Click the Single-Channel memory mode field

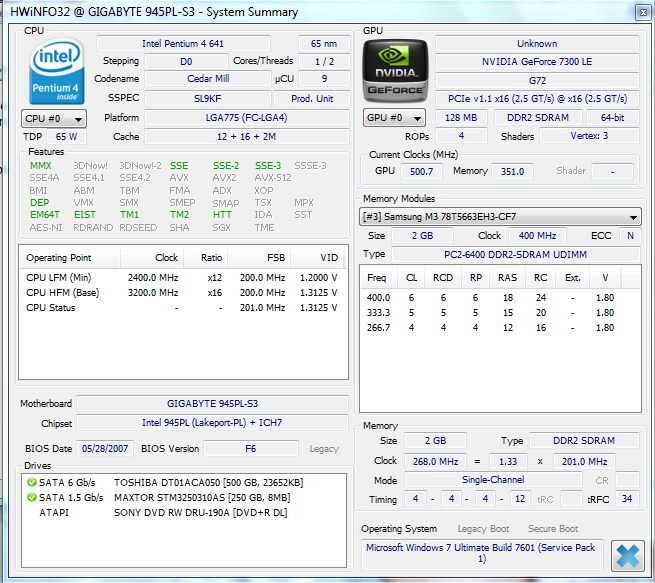click(493, 480)
